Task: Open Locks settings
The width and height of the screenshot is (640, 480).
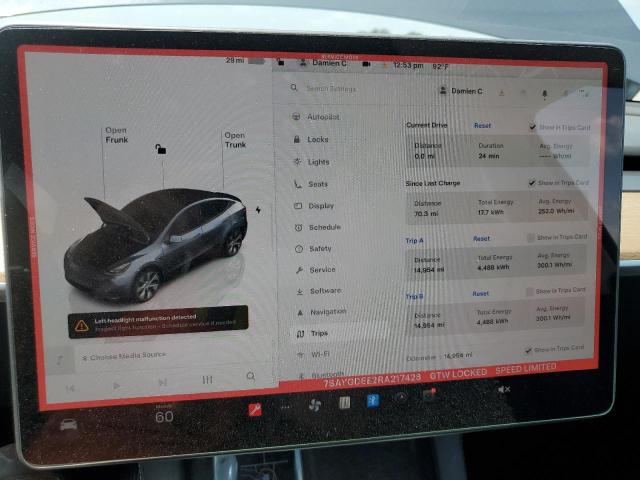Action: [x=311, y=139]
